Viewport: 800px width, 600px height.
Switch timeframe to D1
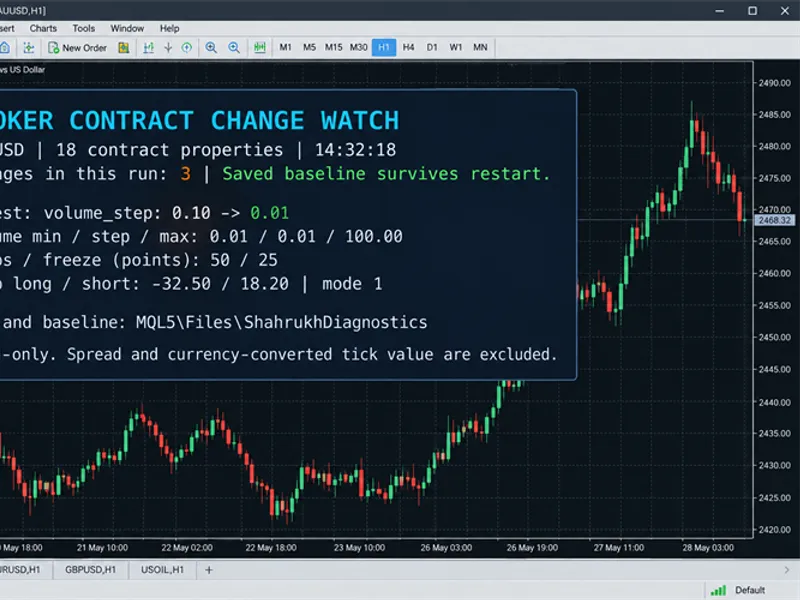432,47
